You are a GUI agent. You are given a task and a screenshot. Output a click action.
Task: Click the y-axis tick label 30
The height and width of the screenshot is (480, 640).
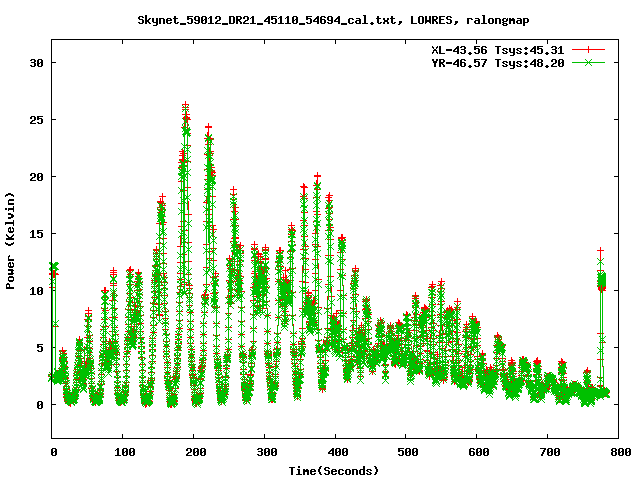(36, 63)
